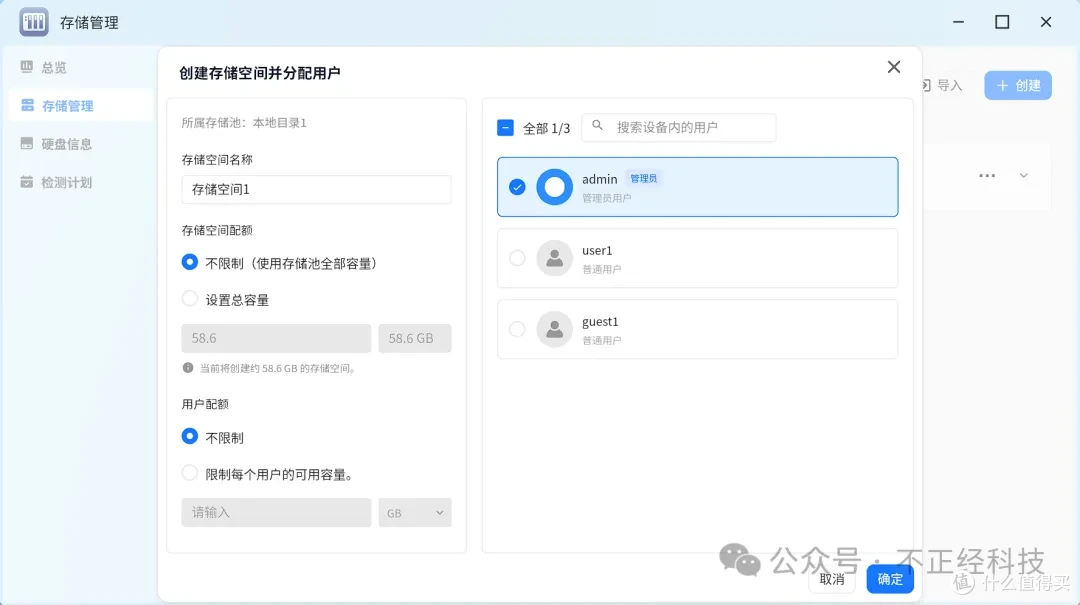Click the 管理员 badge next to admin

click(x=644, y=178)
